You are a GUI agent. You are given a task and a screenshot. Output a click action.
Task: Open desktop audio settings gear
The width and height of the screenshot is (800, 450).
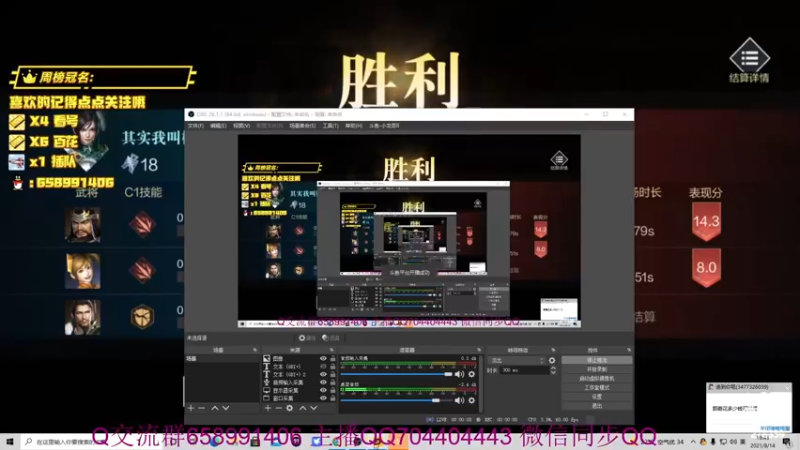472,401
